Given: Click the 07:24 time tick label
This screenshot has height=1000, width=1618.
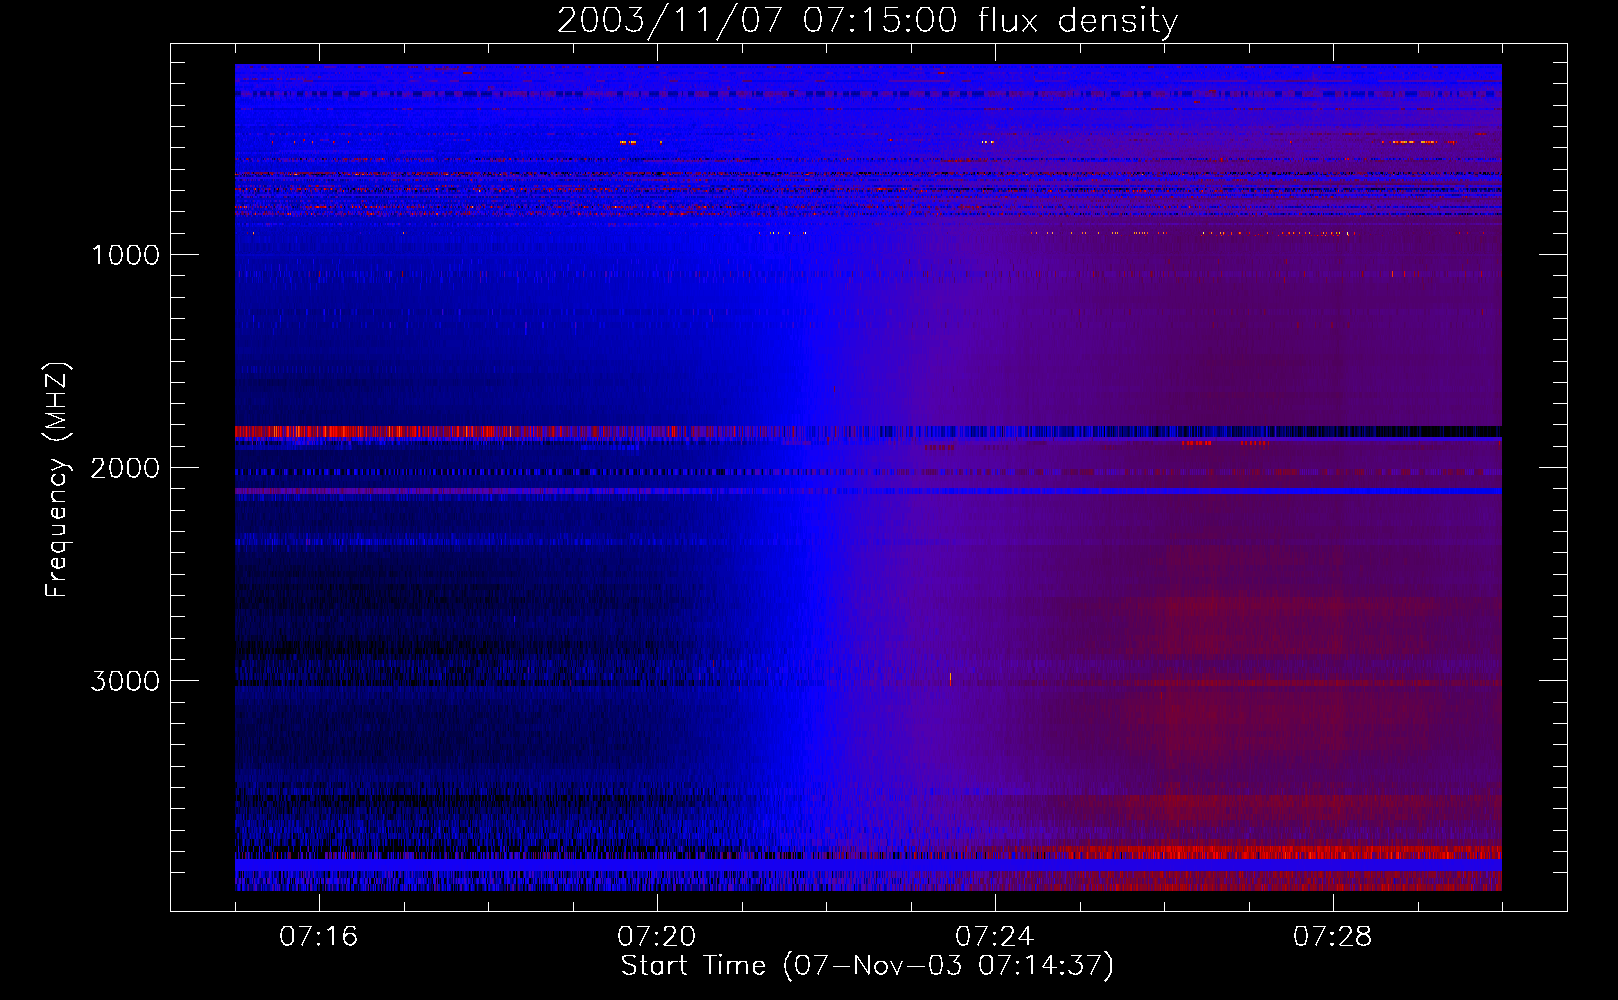Looking at the screenshot, I should (995, 937).
